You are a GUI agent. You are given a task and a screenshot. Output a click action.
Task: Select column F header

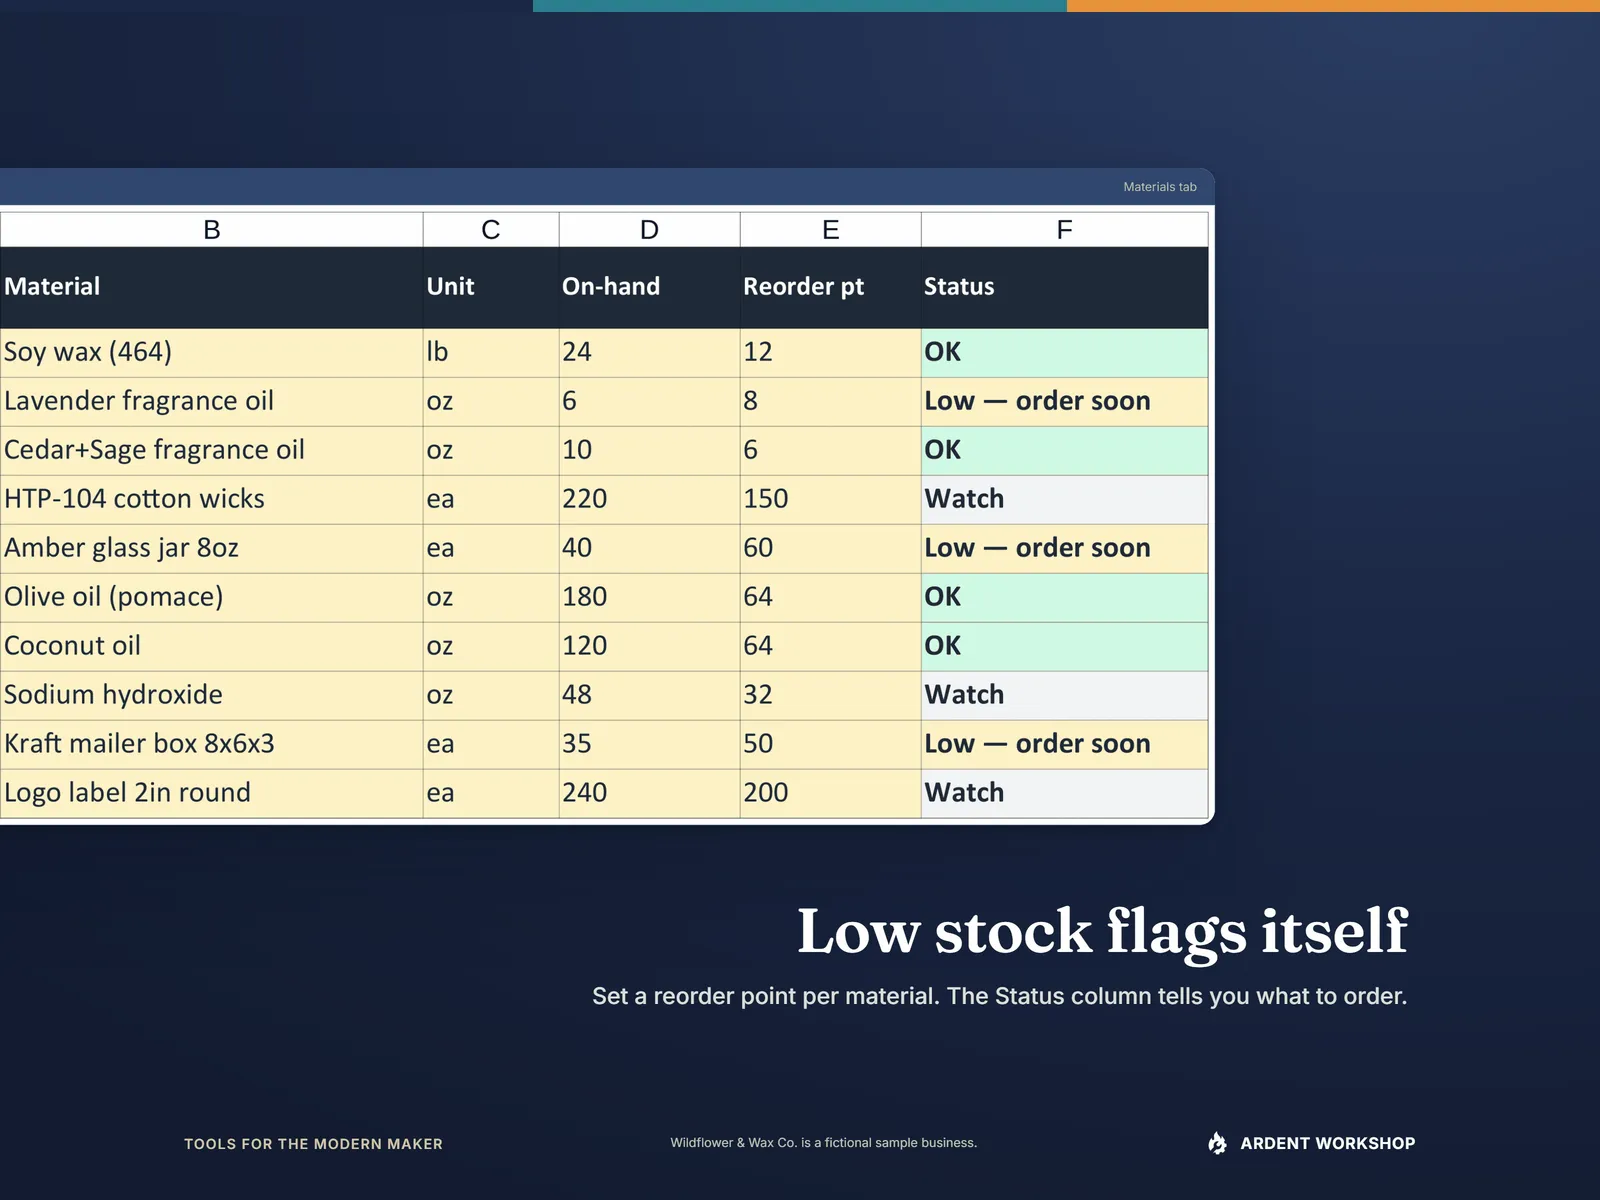click(x=1065, y=229)
